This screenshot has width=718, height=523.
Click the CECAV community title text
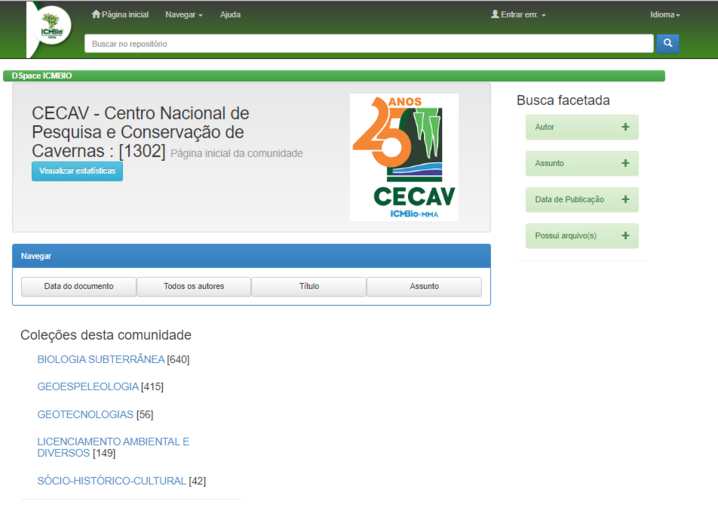tap(141, 132)
